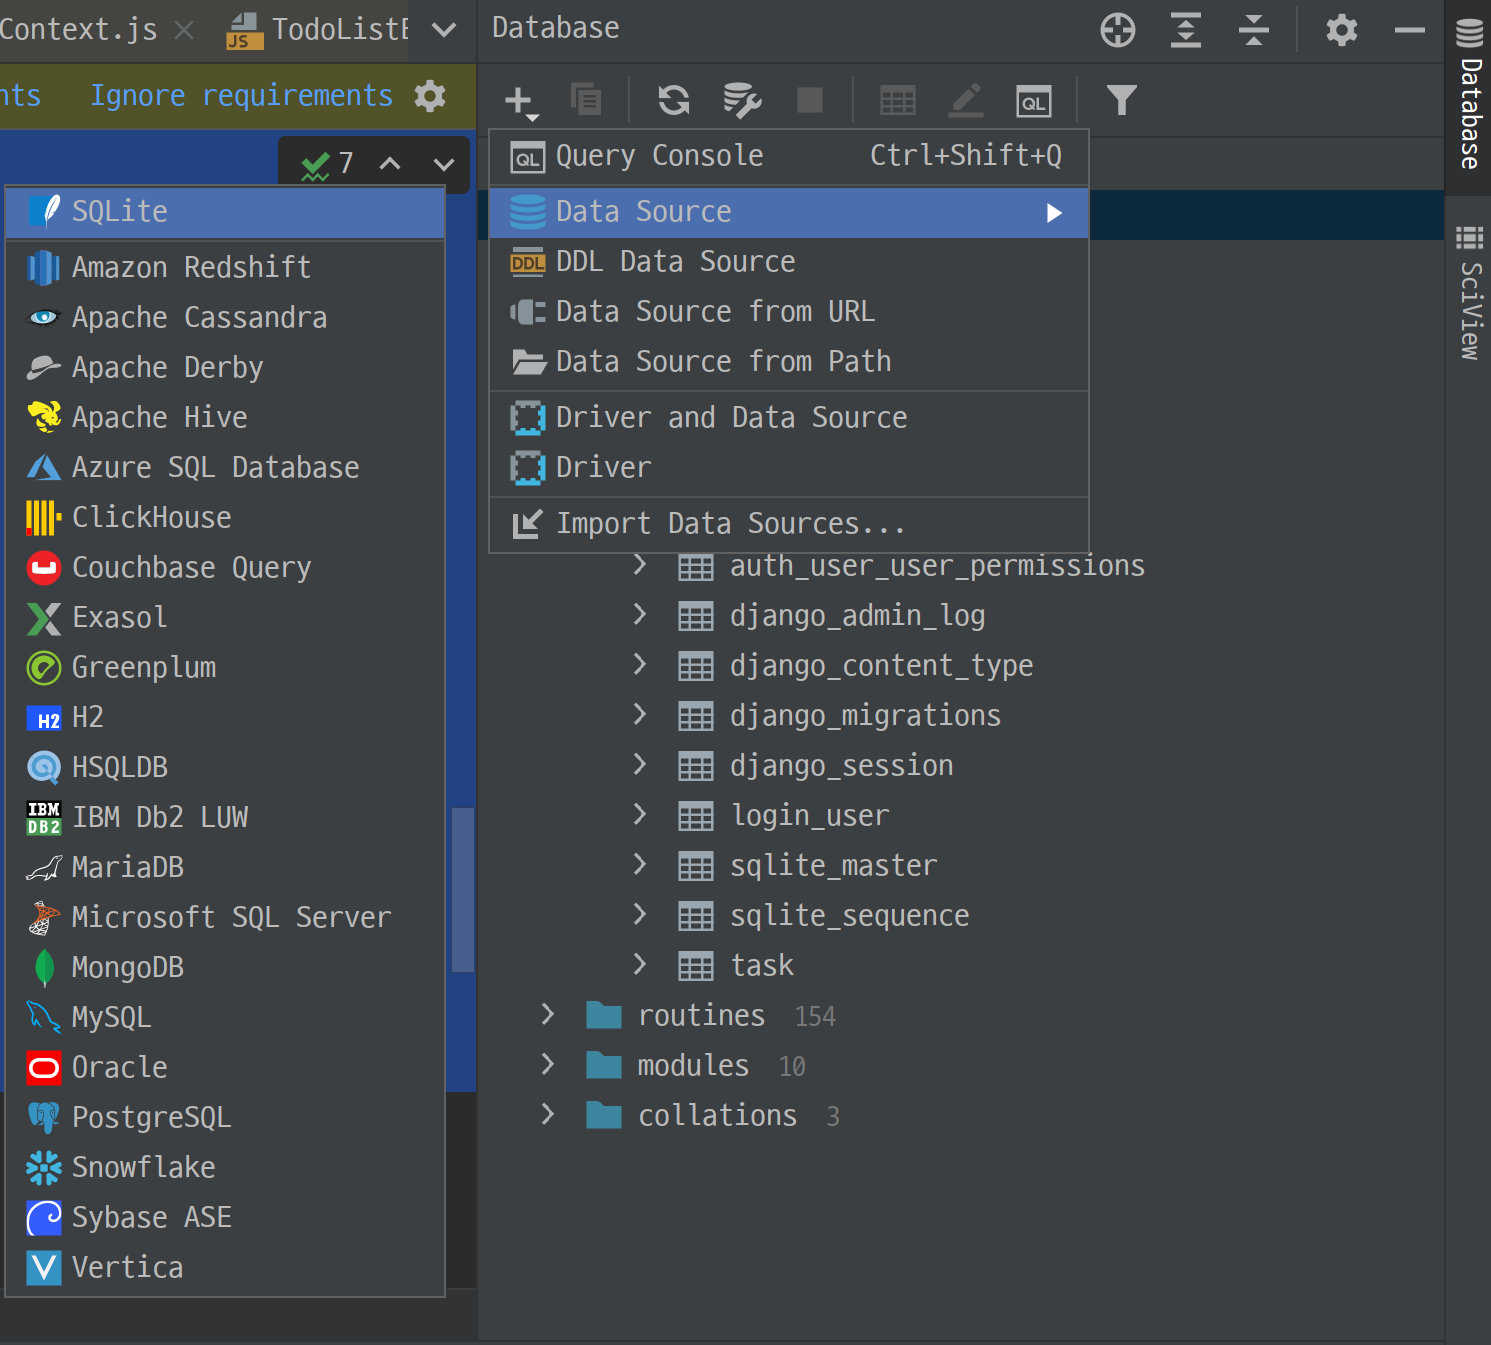Select Greenplum data source
The width and height of the screenshot is (1491, 1345).
[x=225, y=668]
